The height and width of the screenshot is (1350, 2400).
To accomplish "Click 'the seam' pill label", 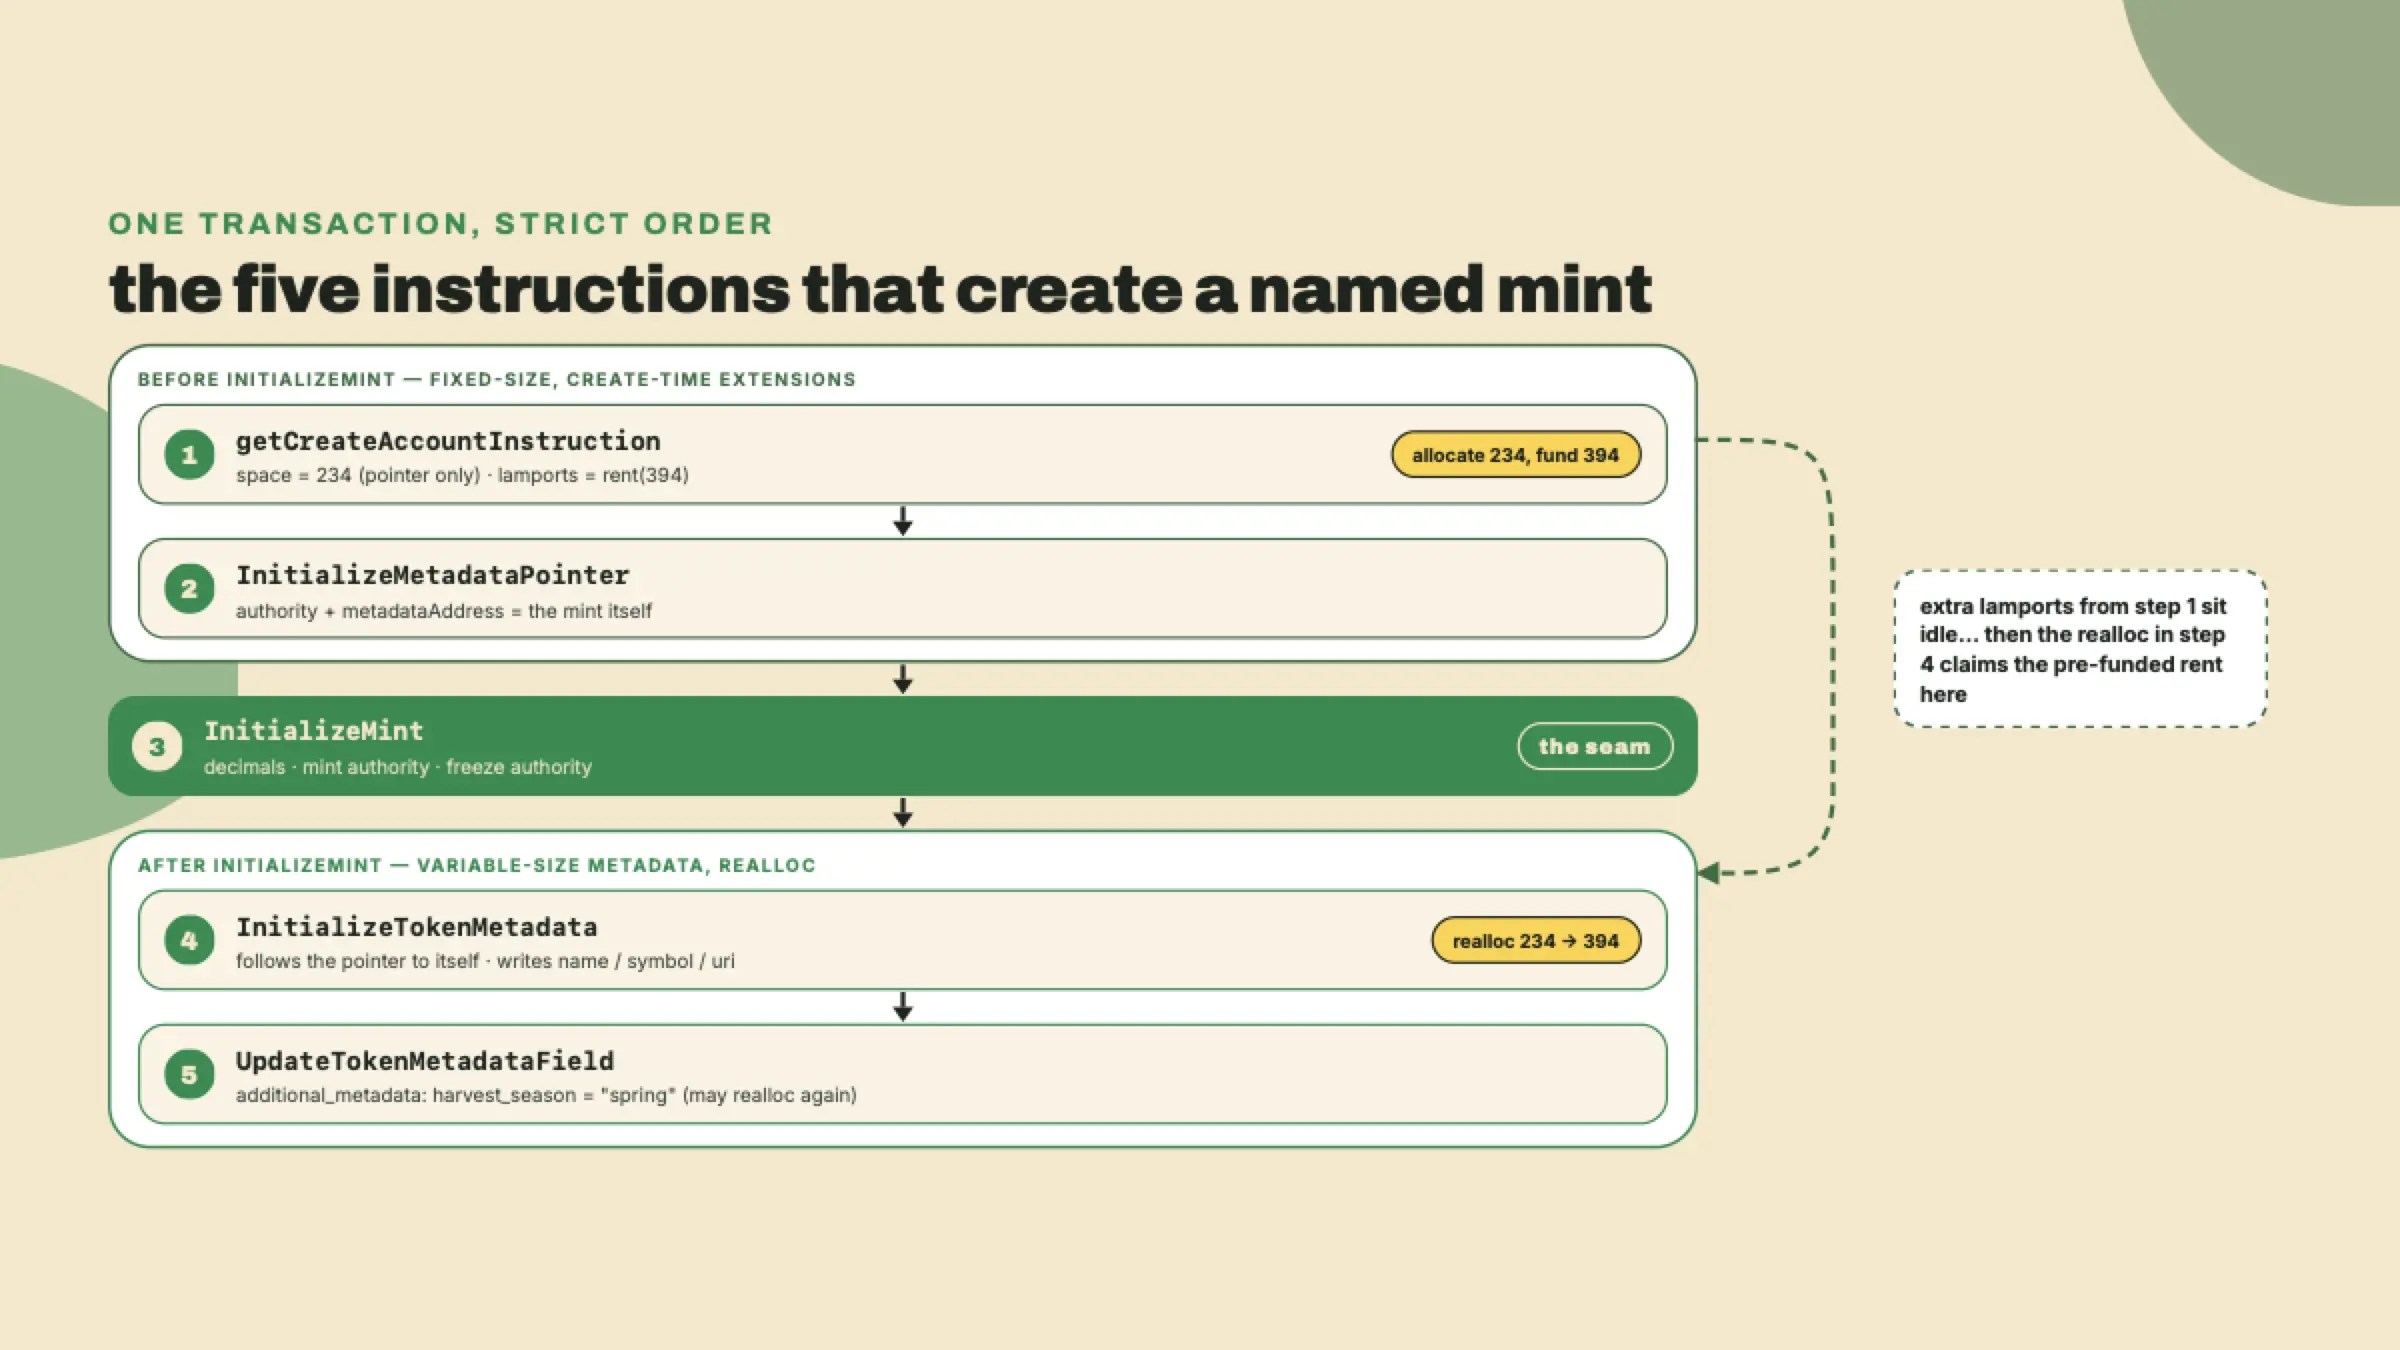I will [x=1594, y=746].
